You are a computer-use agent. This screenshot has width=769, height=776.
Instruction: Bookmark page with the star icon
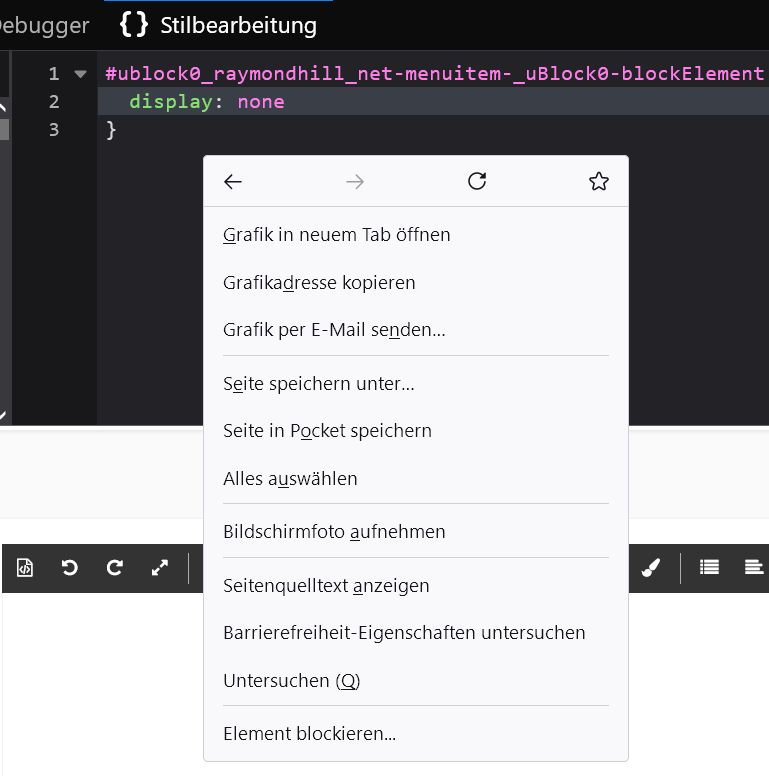coord(599,181)
